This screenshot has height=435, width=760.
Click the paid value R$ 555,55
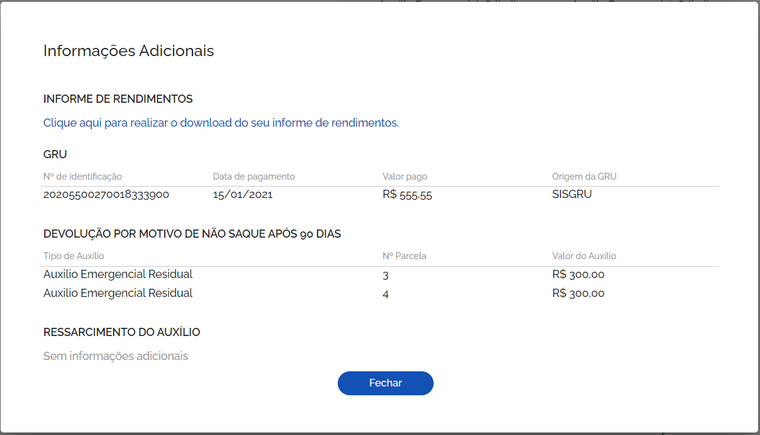pos(407,194)
